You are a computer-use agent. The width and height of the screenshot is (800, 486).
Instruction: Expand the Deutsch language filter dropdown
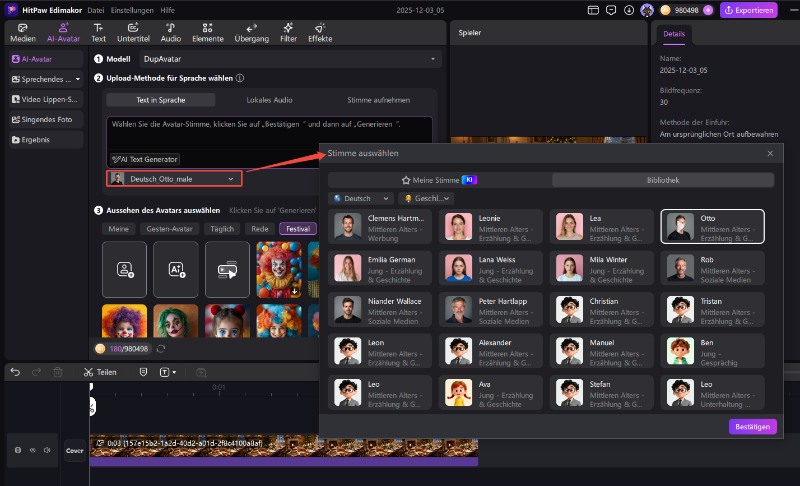pyautogui.click(x=362, y=198)
